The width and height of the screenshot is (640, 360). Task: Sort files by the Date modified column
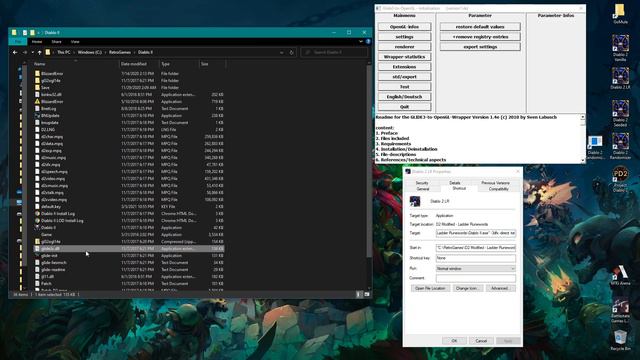click(139, 64)
